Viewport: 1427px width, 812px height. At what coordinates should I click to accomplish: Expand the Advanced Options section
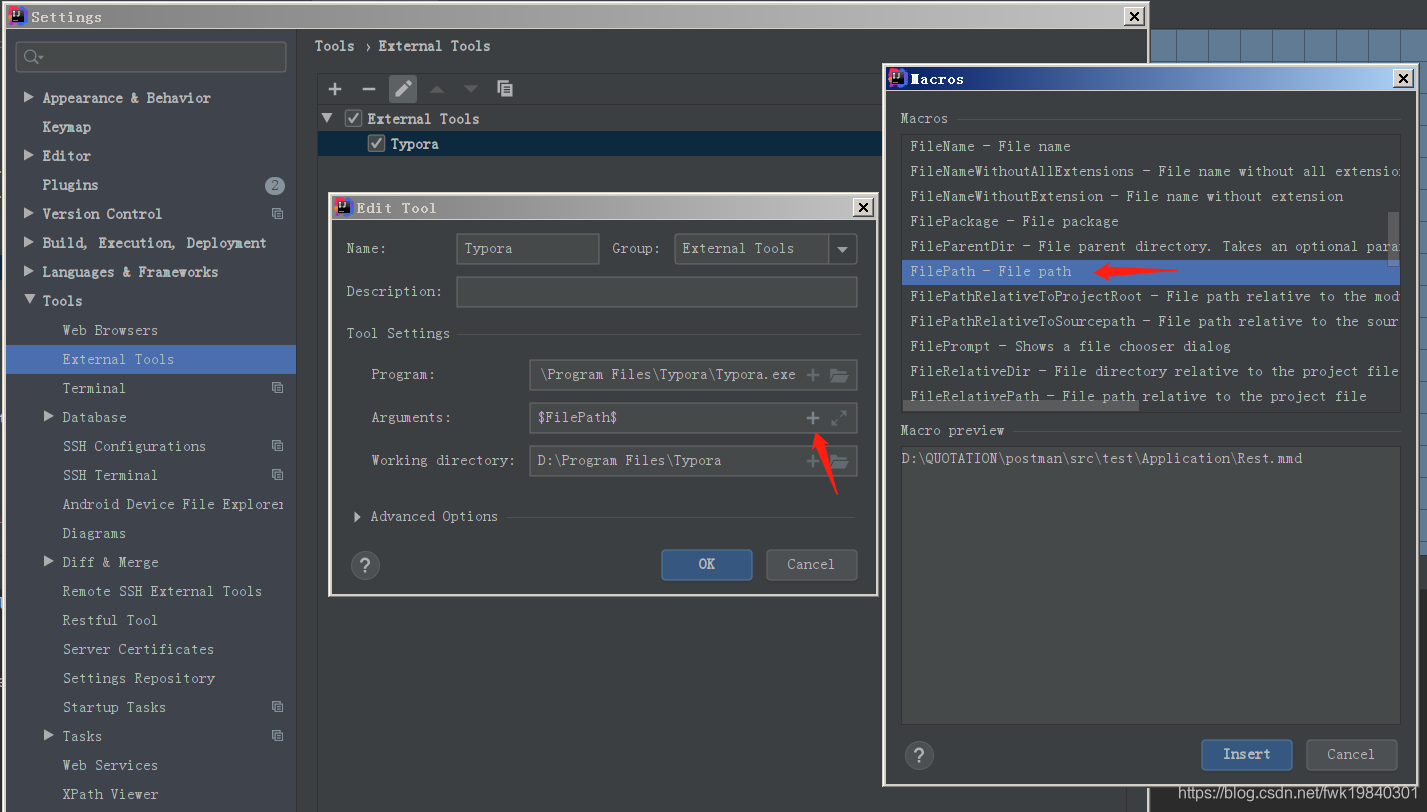pyautogui.click(x=358, y=516)
